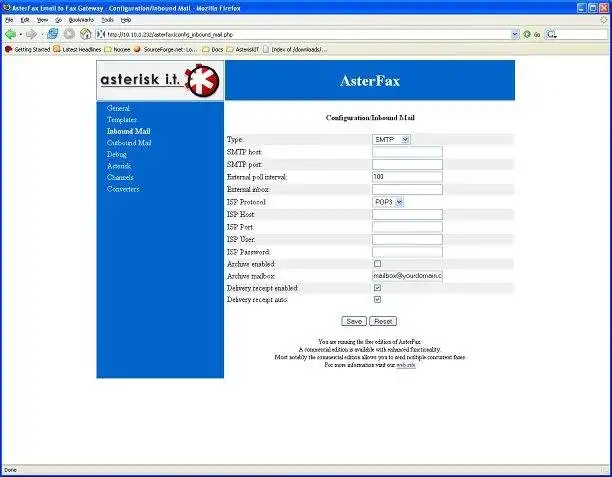Click the browser Back arrow icon

click(10, 34)
